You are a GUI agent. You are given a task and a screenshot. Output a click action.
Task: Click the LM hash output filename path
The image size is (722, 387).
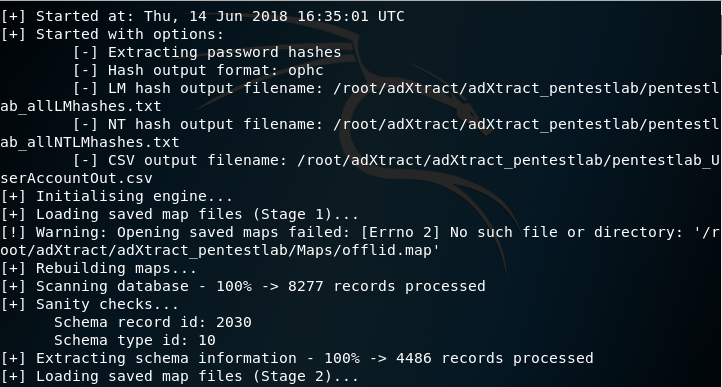coord(526,88)
